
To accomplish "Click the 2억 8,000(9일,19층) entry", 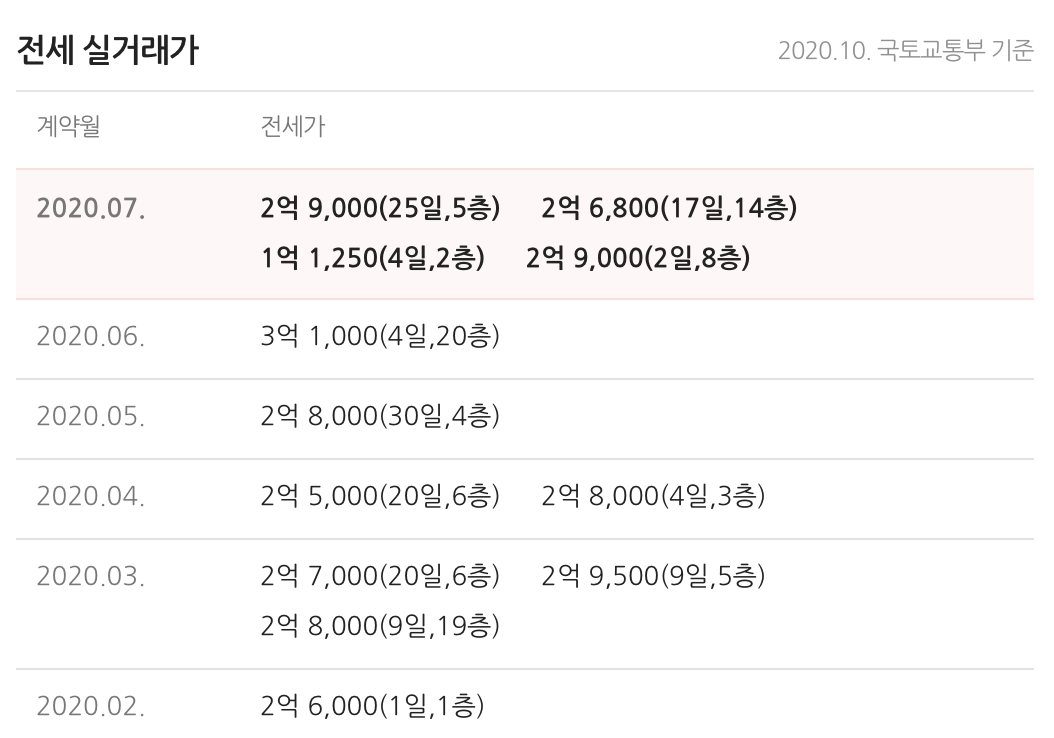I will (x=379, y=627).
